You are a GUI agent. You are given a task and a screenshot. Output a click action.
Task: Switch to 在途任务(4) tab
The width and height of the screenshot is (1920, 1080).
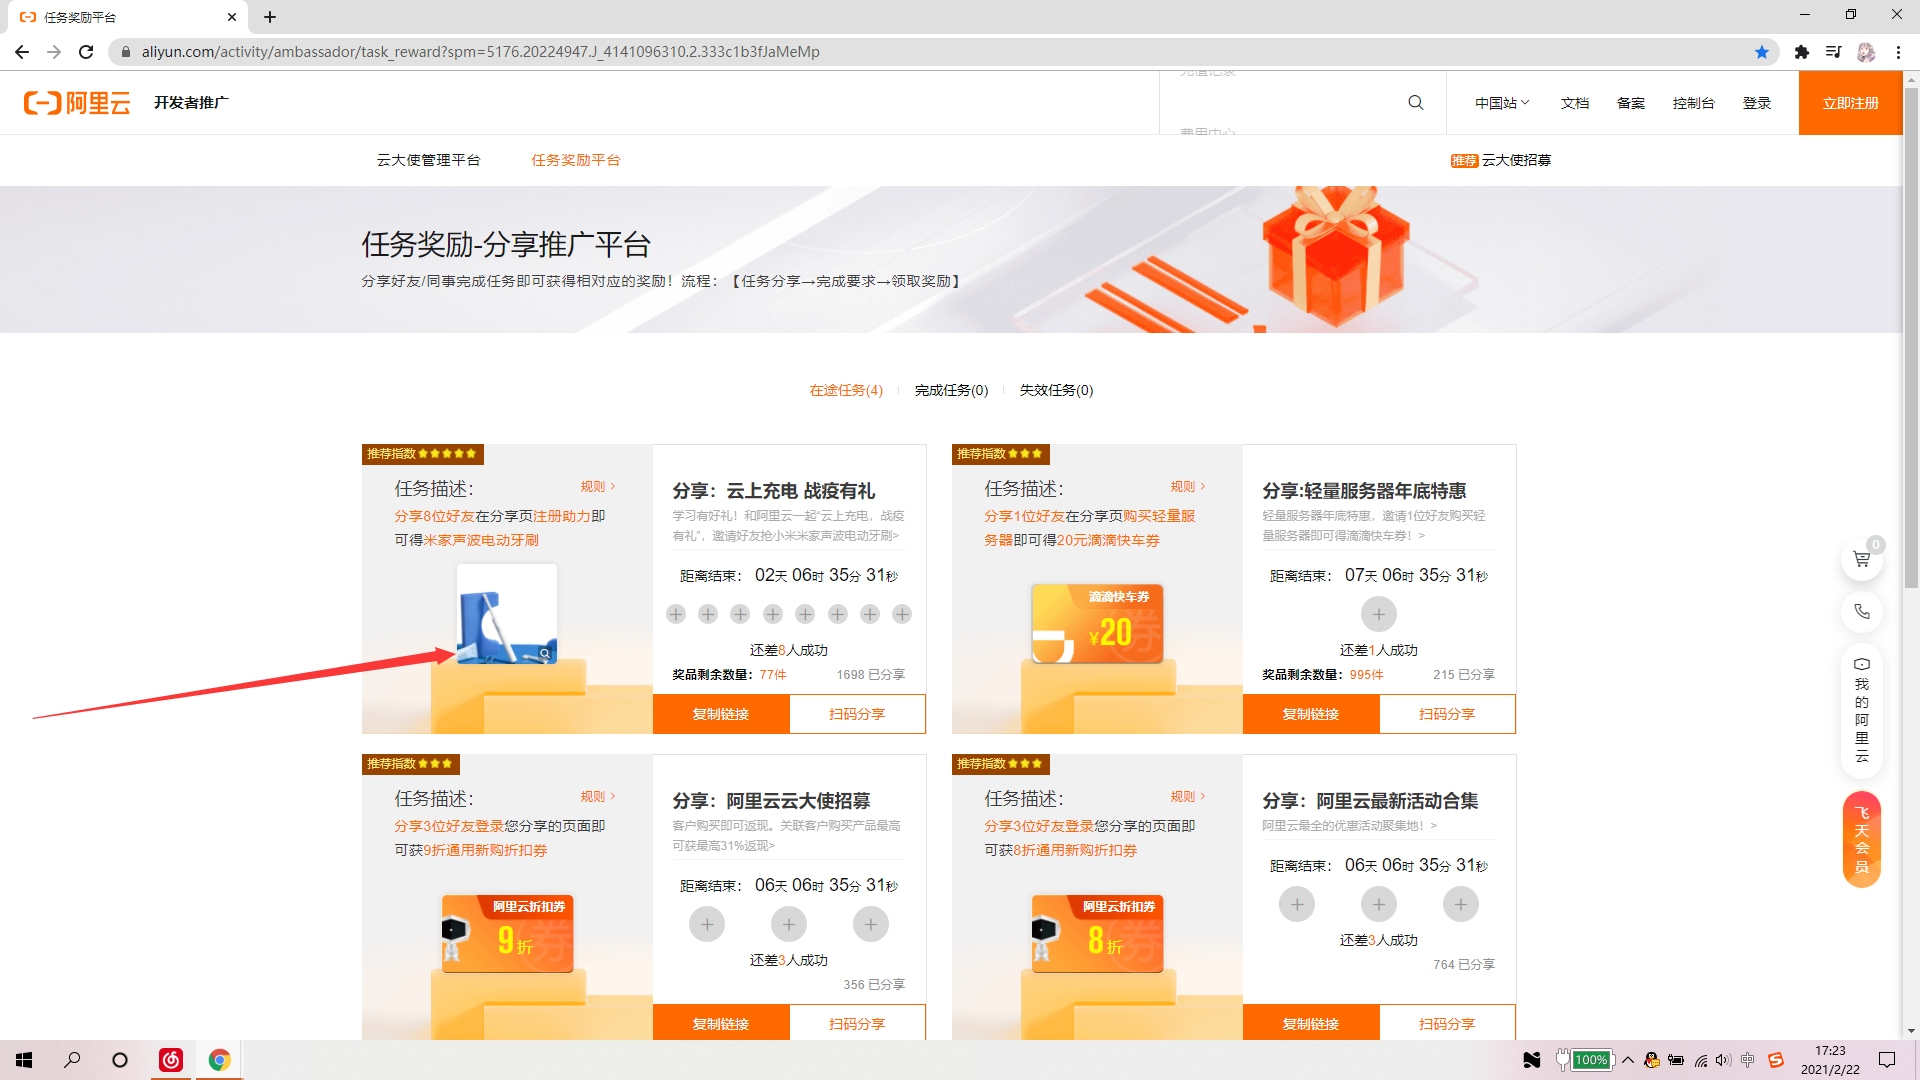(x=846, y=390)
